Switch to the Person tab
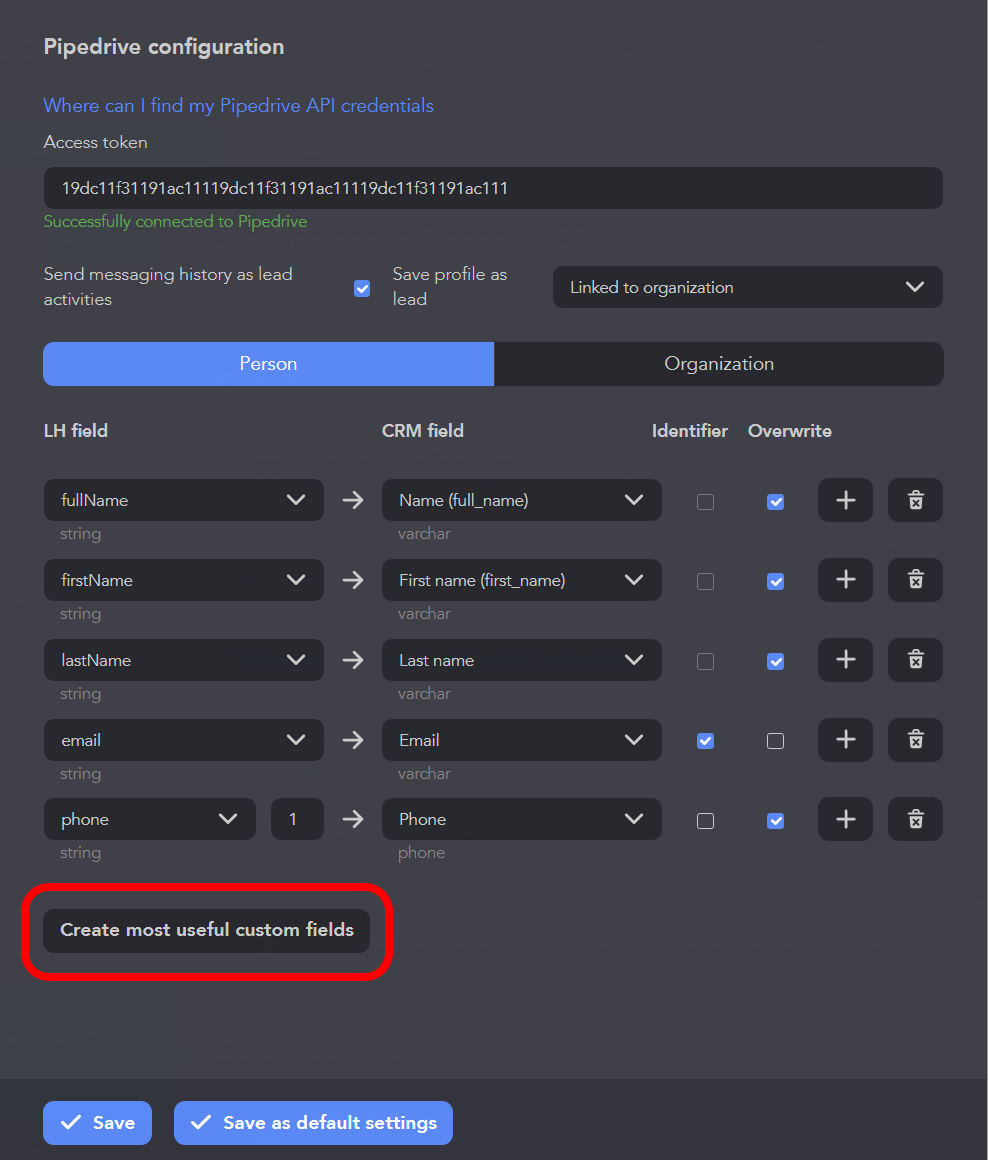This screenshot has width=988, height=1160. [268, 364]
